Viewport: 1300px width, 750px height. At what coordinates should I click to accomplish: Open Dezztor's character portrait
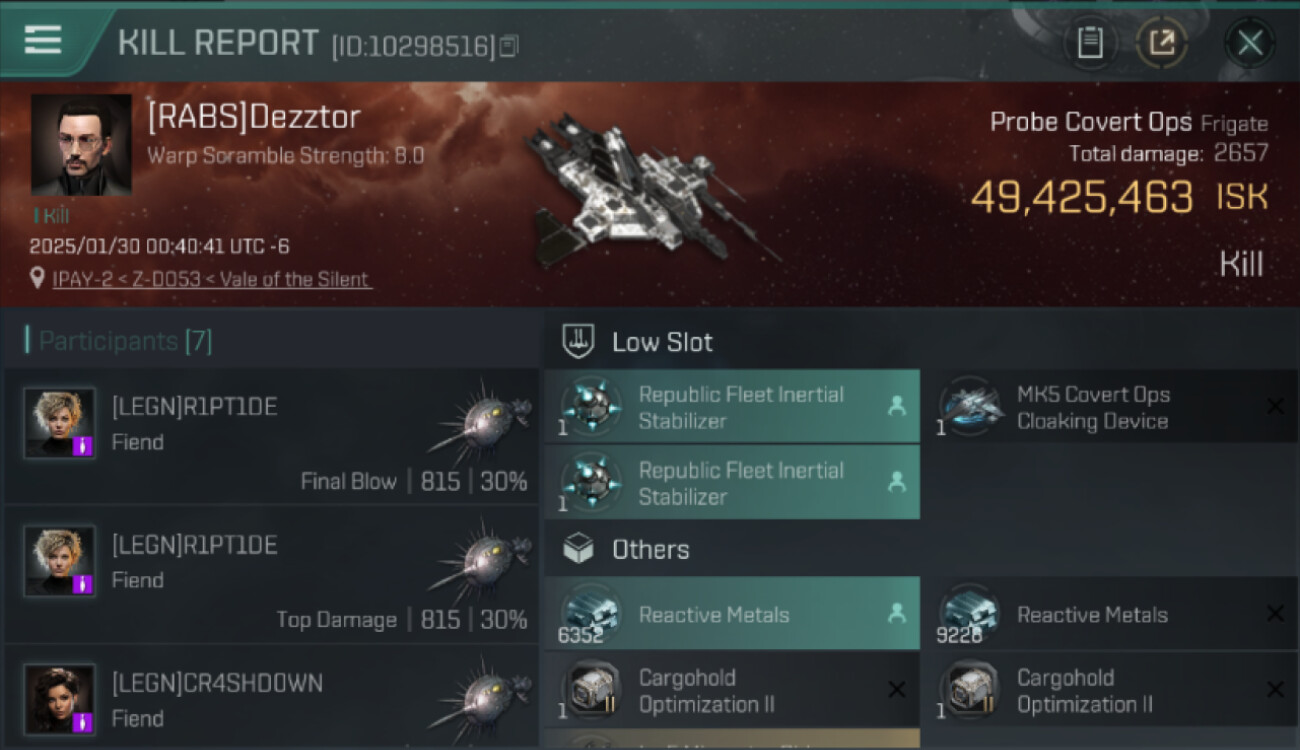(x=81, y=145)
